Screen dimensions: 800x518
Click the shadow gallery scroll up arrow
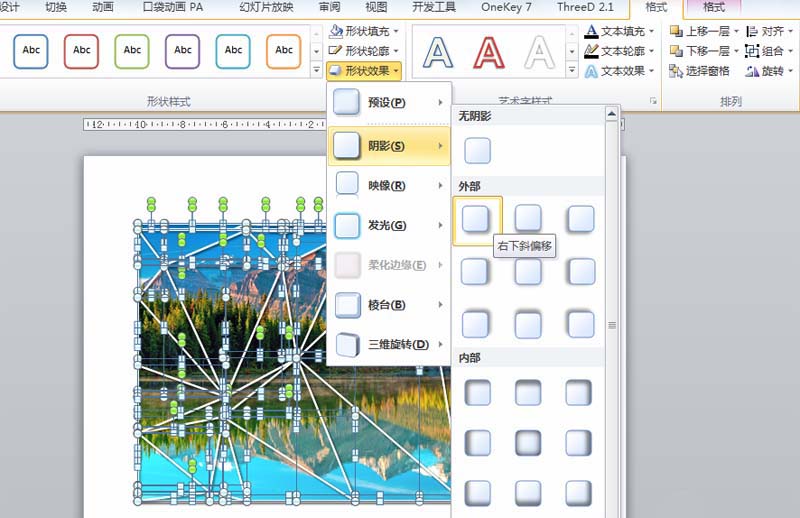[612, 113]
